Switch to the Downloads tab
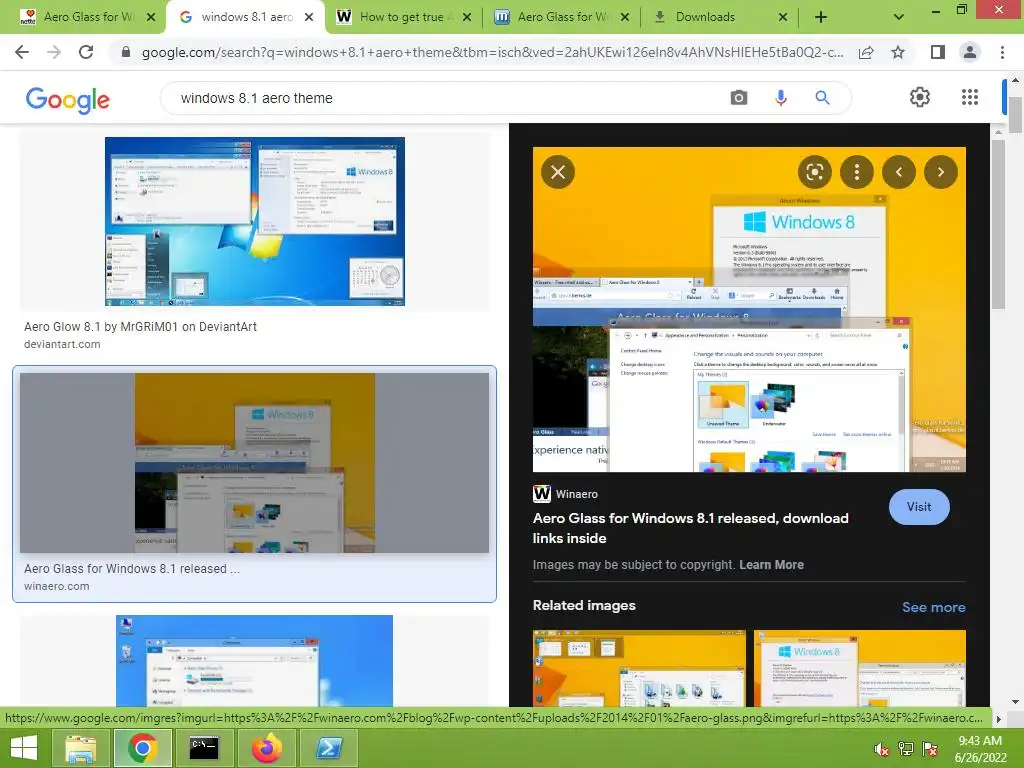 [x=718, y=17]
